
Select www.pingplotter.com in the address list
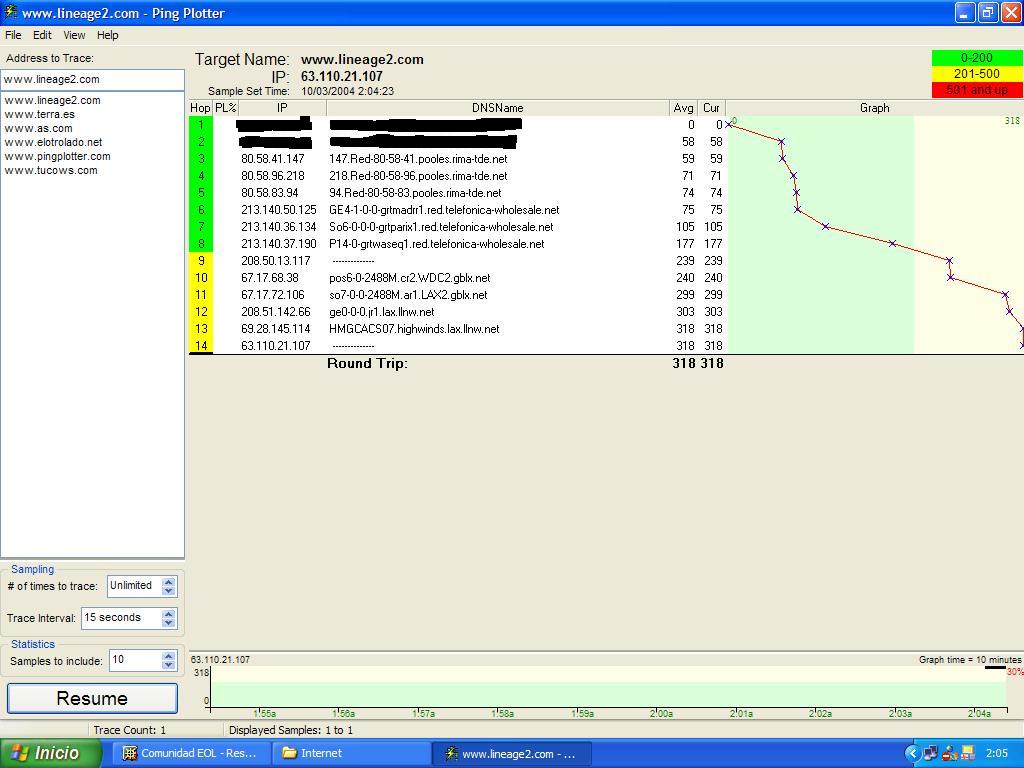point(57,157)
